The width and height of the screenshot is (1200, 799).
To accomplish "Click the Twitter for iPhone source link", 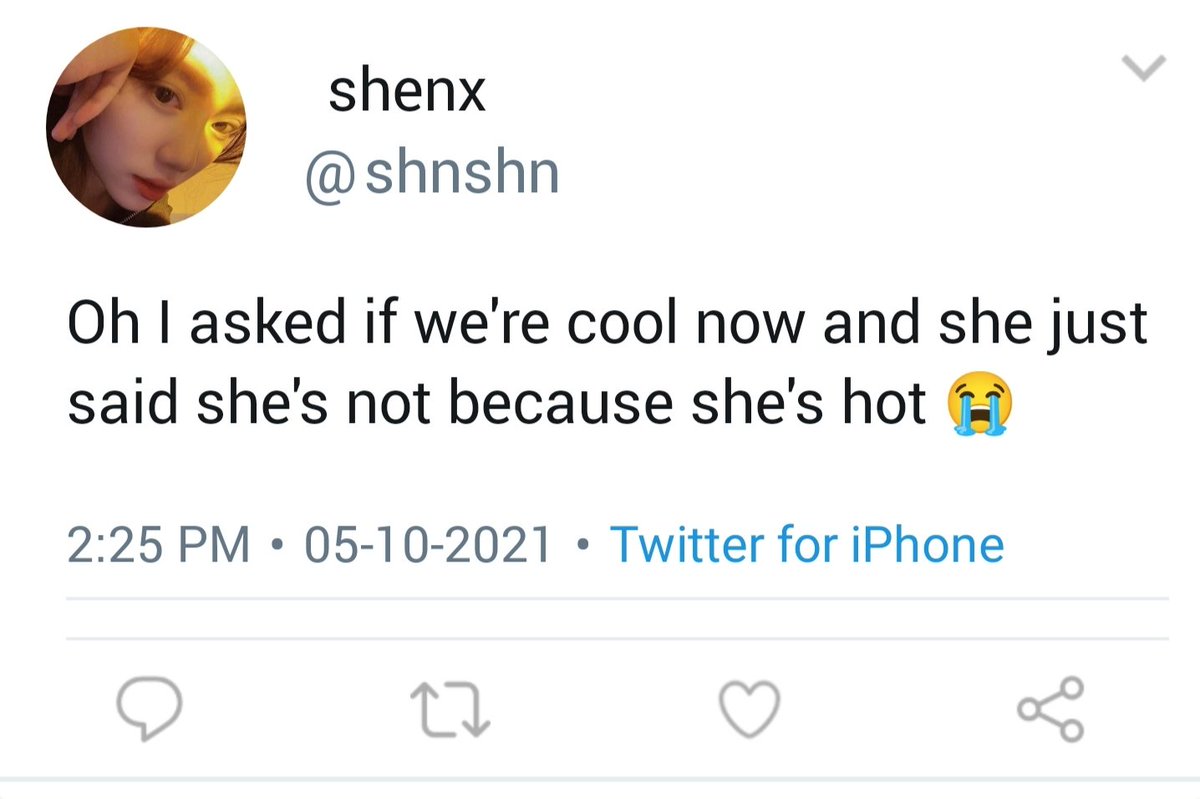I will pyautogui.click(x=807, y=546).
